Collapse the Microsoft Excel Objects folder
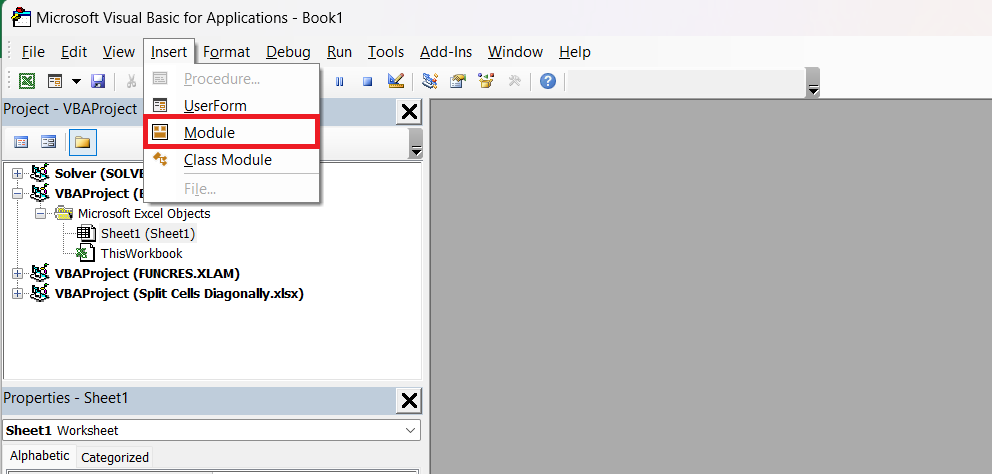992x474 pixels. click(x=40, y=214)
